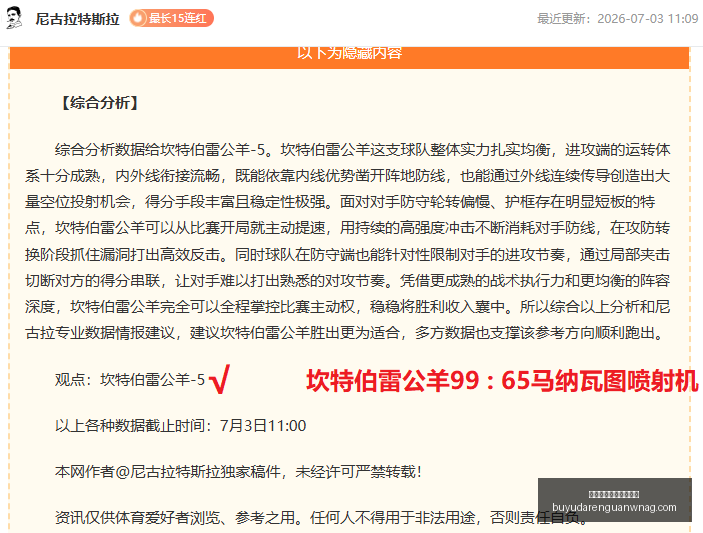Click the 最长15连红 streak badge
703x533 pixels.
[x=171, y=18]
